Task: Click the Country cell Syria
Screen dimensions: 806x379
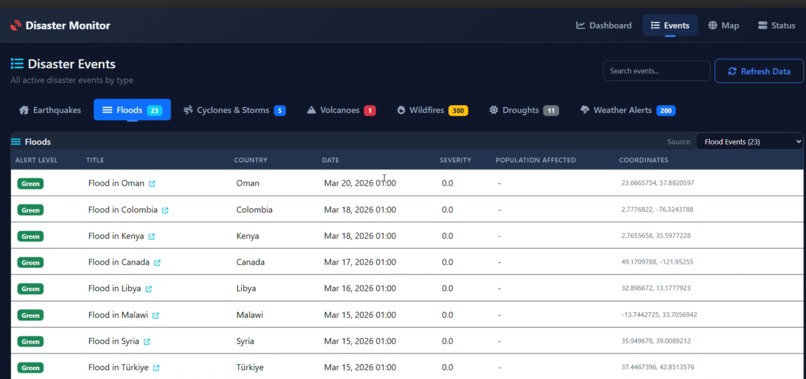Action: pos(245,341)
